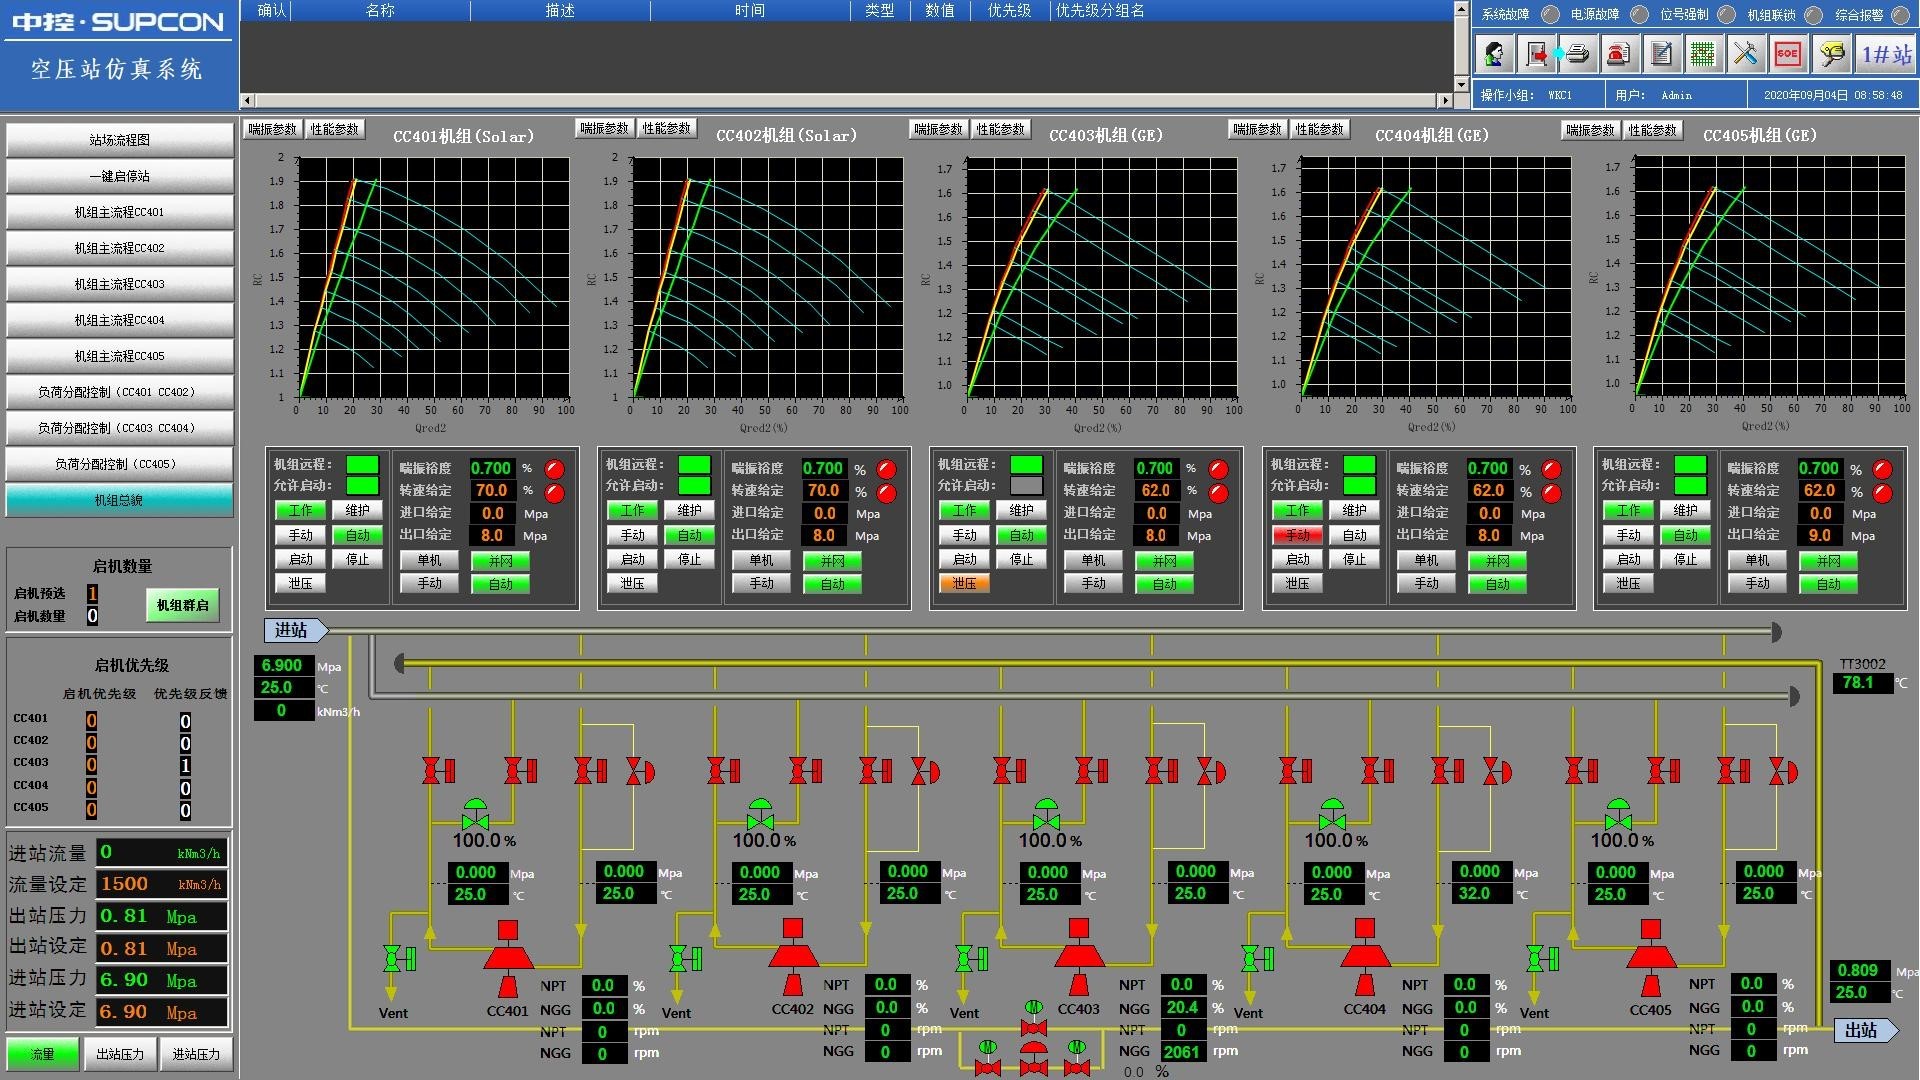Click the printer icon
This screenshot has width=1920, height=1080.
point(1577,53)
